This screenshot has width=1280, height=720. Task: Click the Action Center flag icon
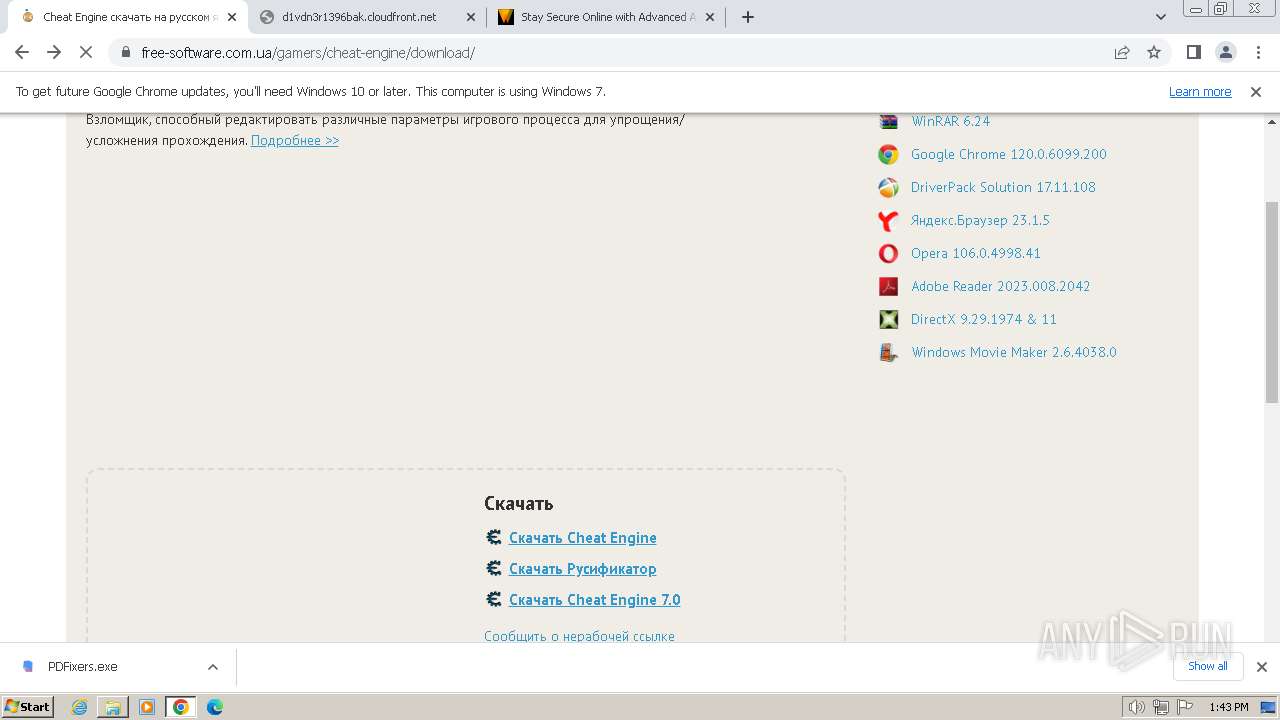(1184, 707)
